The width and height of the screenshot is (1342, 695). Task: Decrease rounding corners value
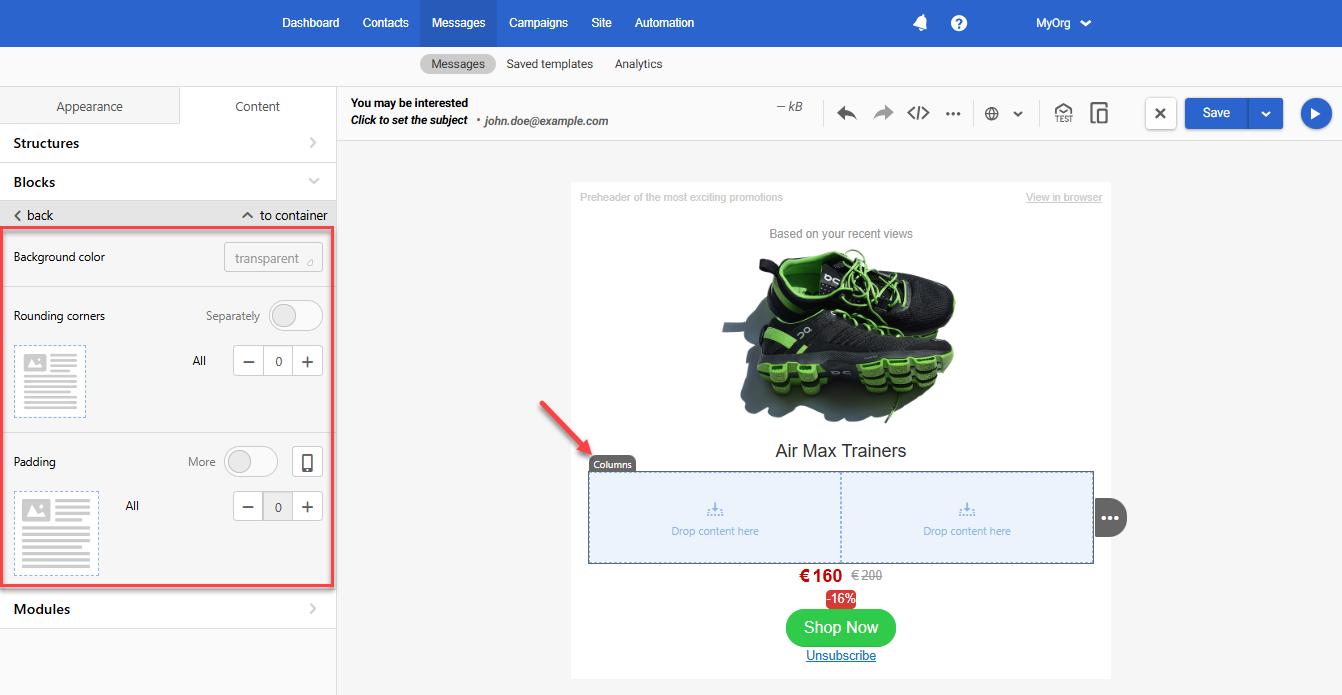tap(248, 361)
